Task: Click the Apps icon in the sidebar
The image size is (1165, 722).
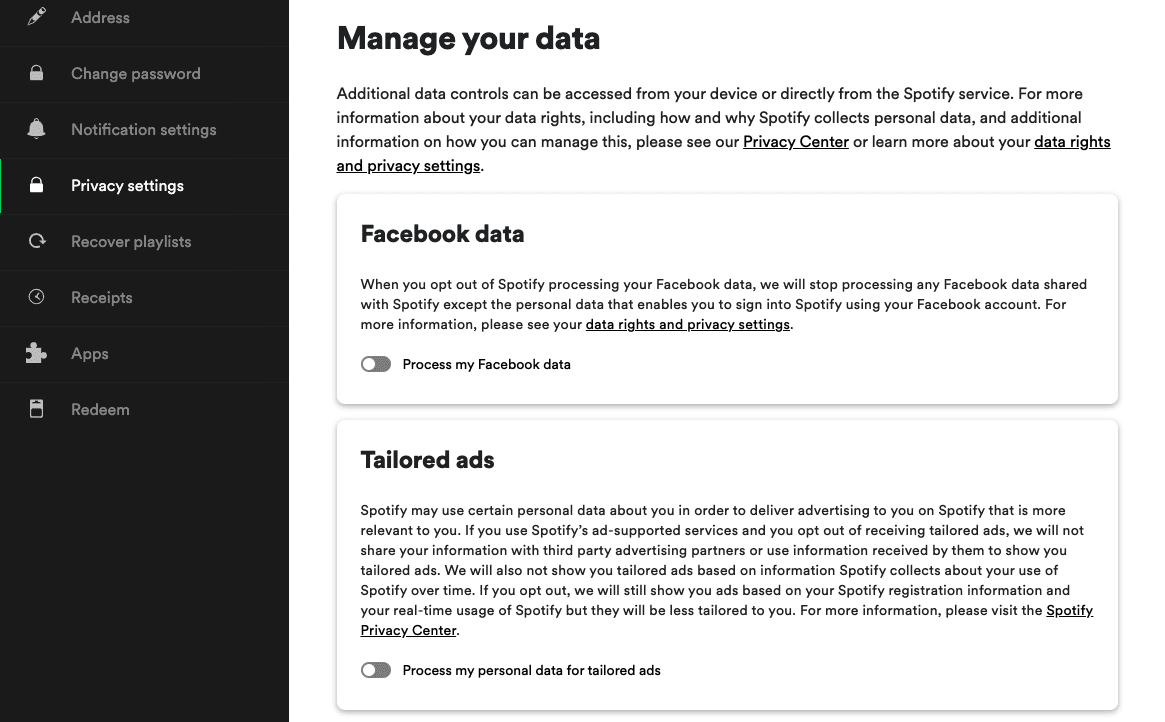Action: [x=37, y=353]
